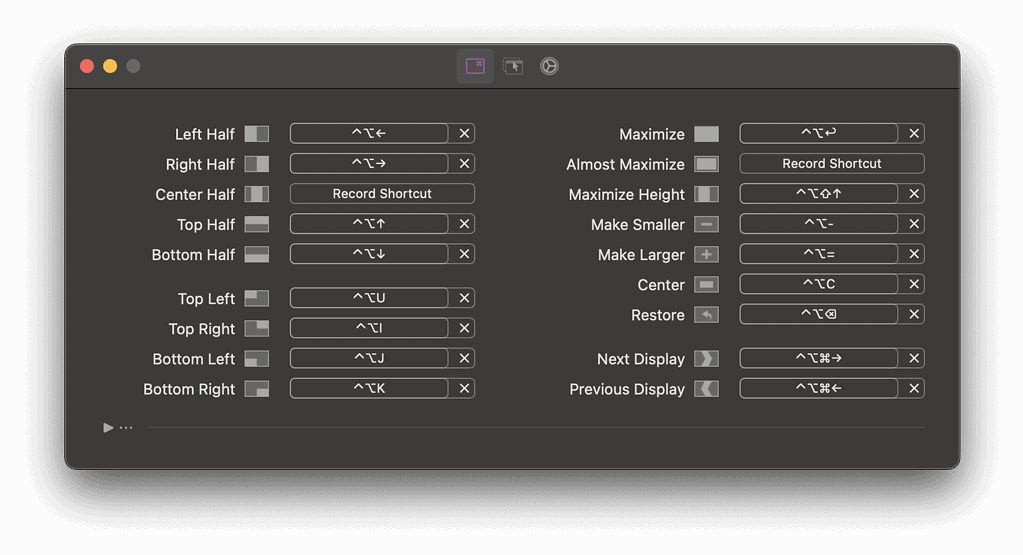Expand the additional shortcuts disclosure triangle
This screenshot has width=1023, height=555.
click(108, 428)
